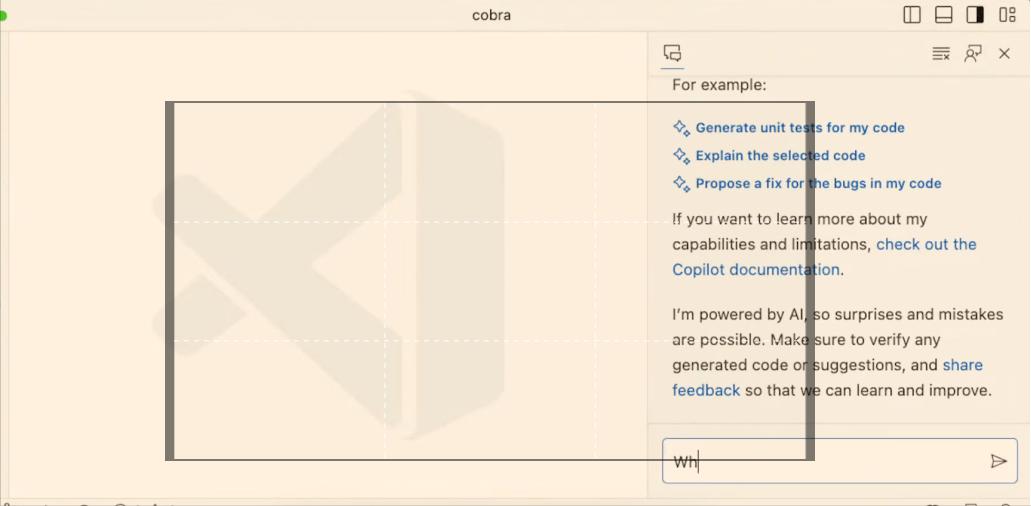Image resolution: width=1031 pixels, height=506 pixels.
Task: Select the Chat tab icon in panel header
Action: click(673, 54)
